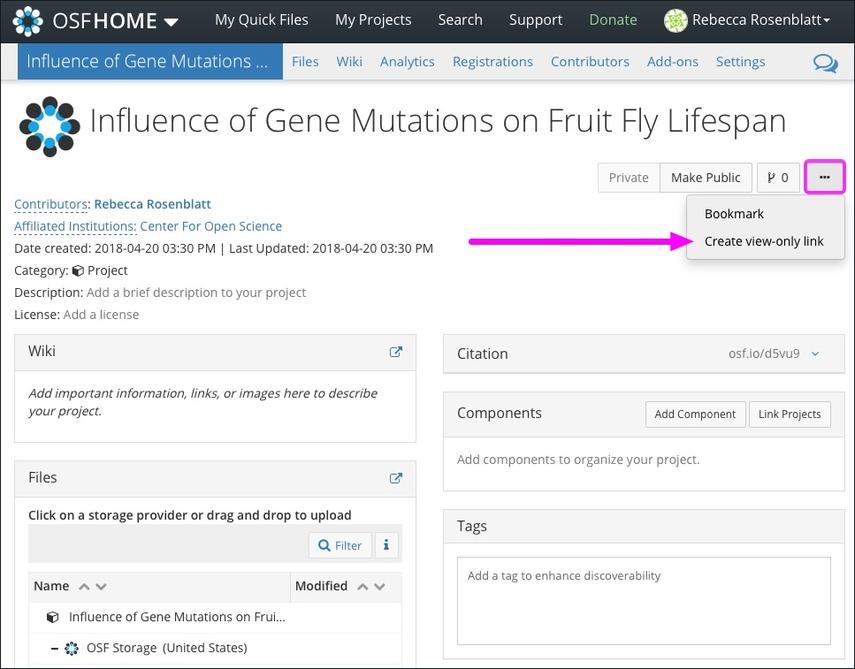The height and width of the screenshot is (669, 855).
Task: Open Wiki widget in new page icon
Action: click(396, 352)
